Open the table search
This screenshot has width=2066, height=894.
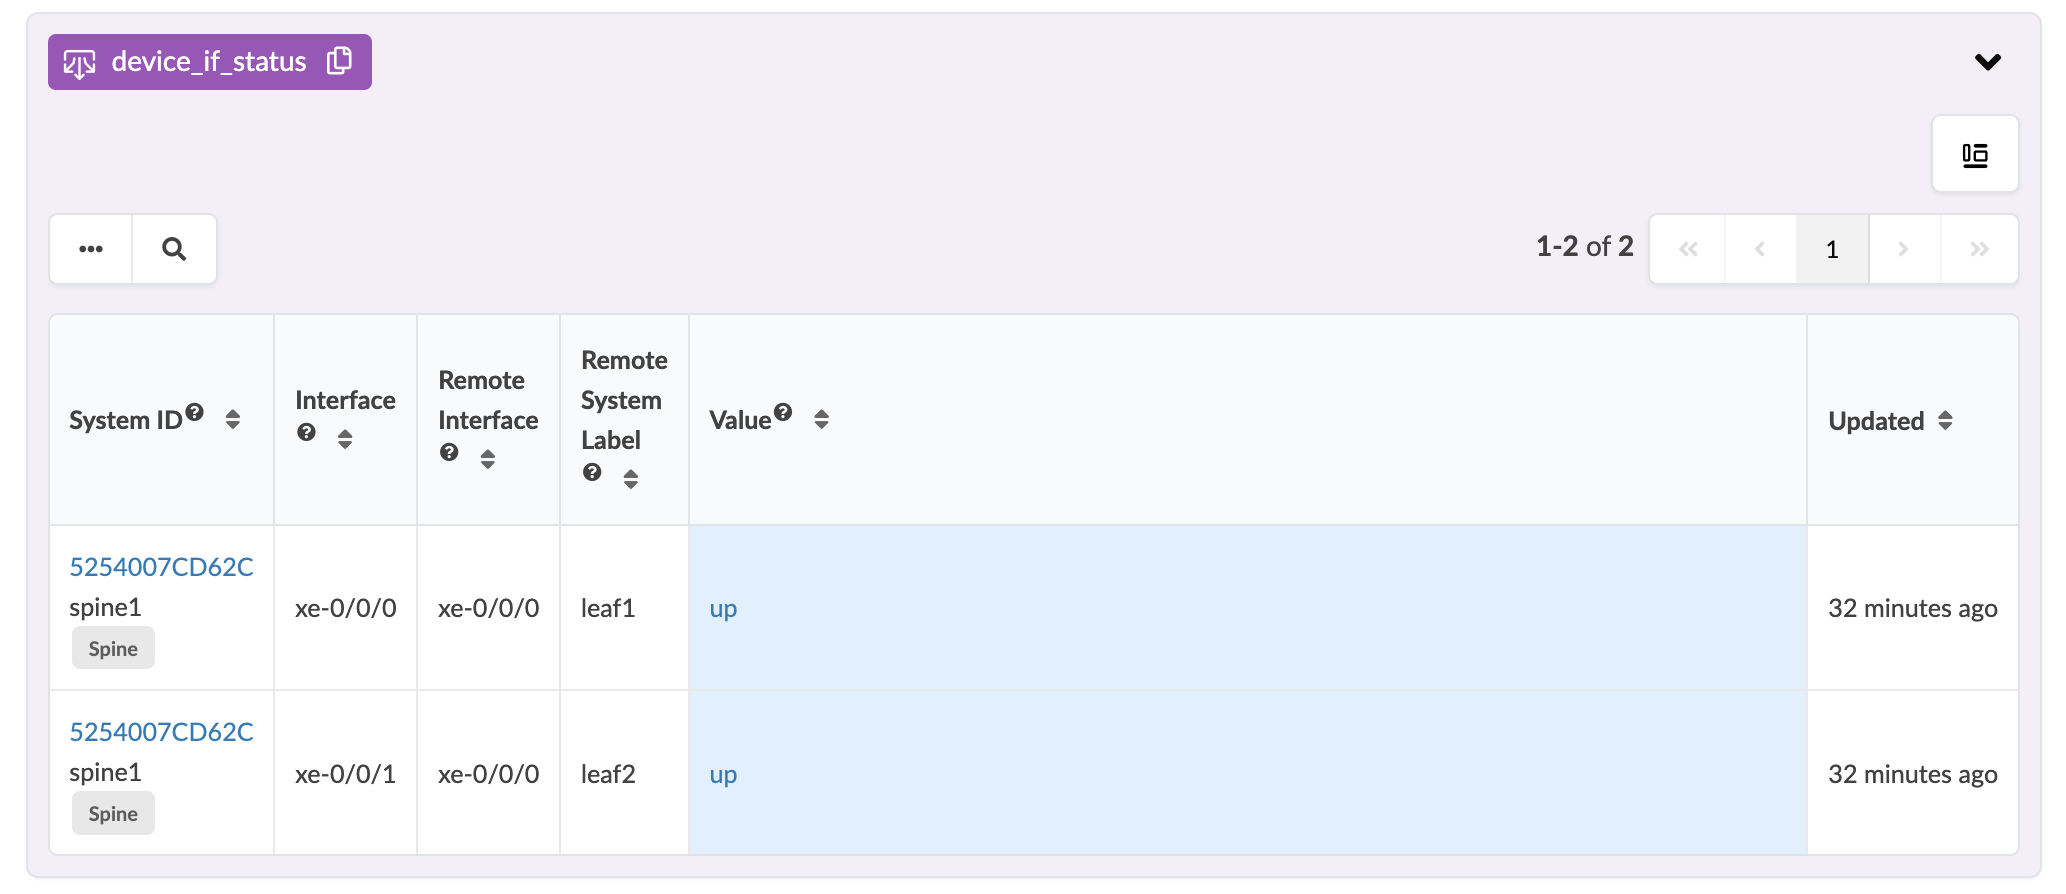point(174,249)
